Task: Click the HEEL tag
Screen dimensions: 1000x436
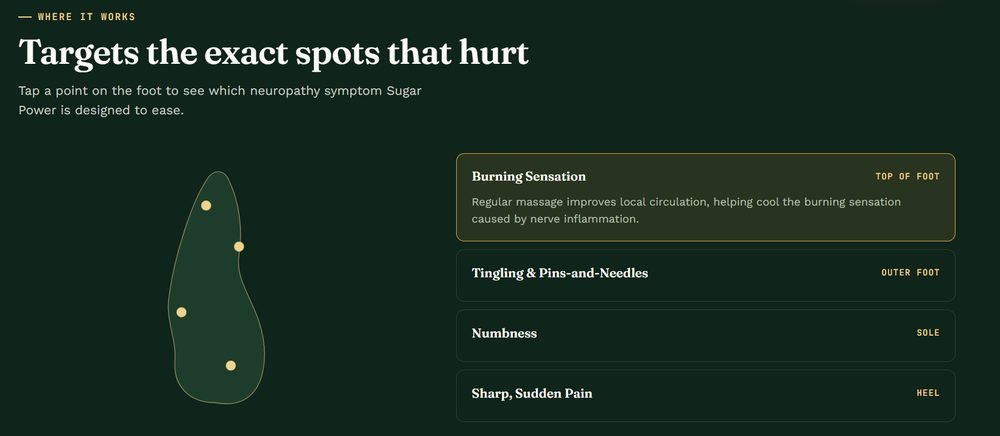Action: [x=928, y=393]
